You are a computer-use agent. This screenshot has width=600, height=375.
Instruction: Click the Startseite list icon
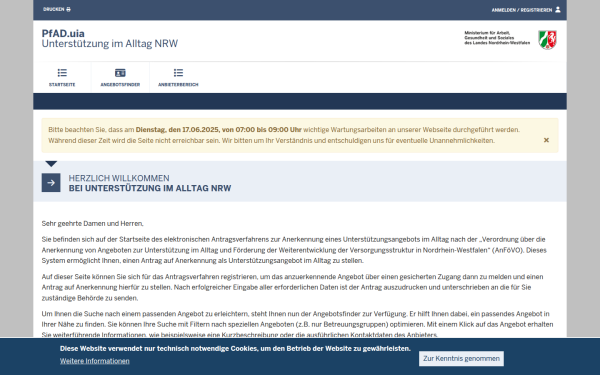tap(62, 73)
